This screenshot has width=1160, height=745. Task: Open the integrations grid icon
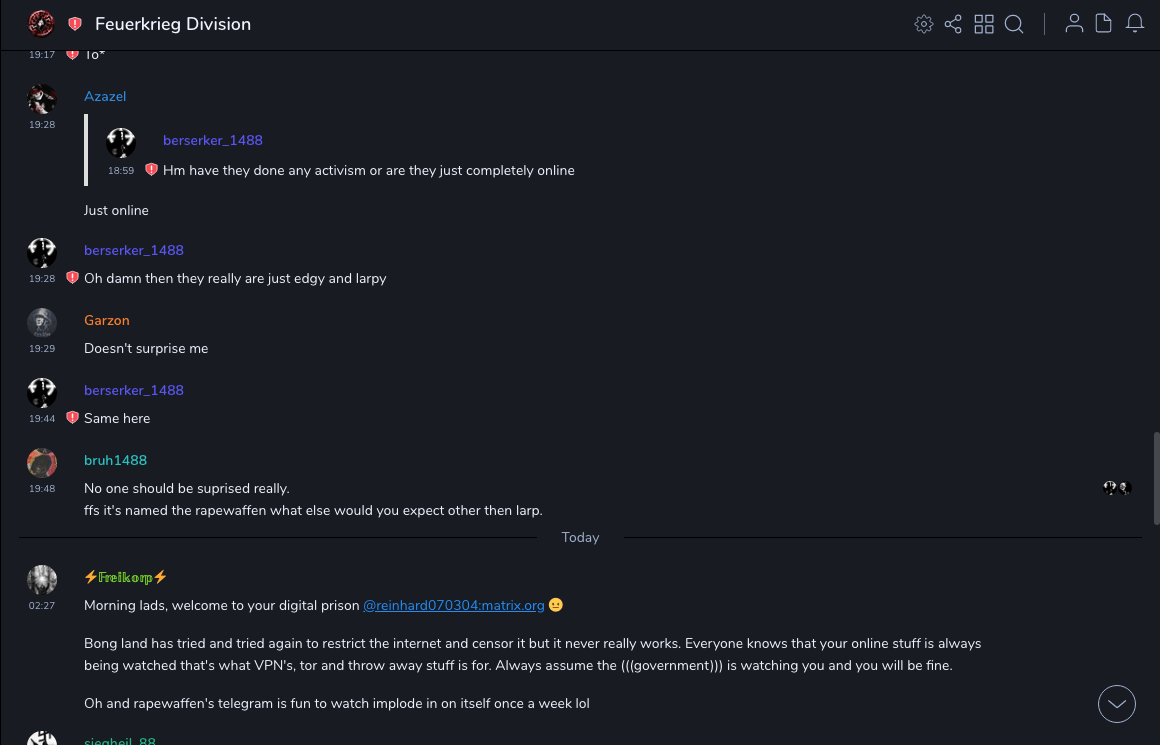(x=984, y=24)
